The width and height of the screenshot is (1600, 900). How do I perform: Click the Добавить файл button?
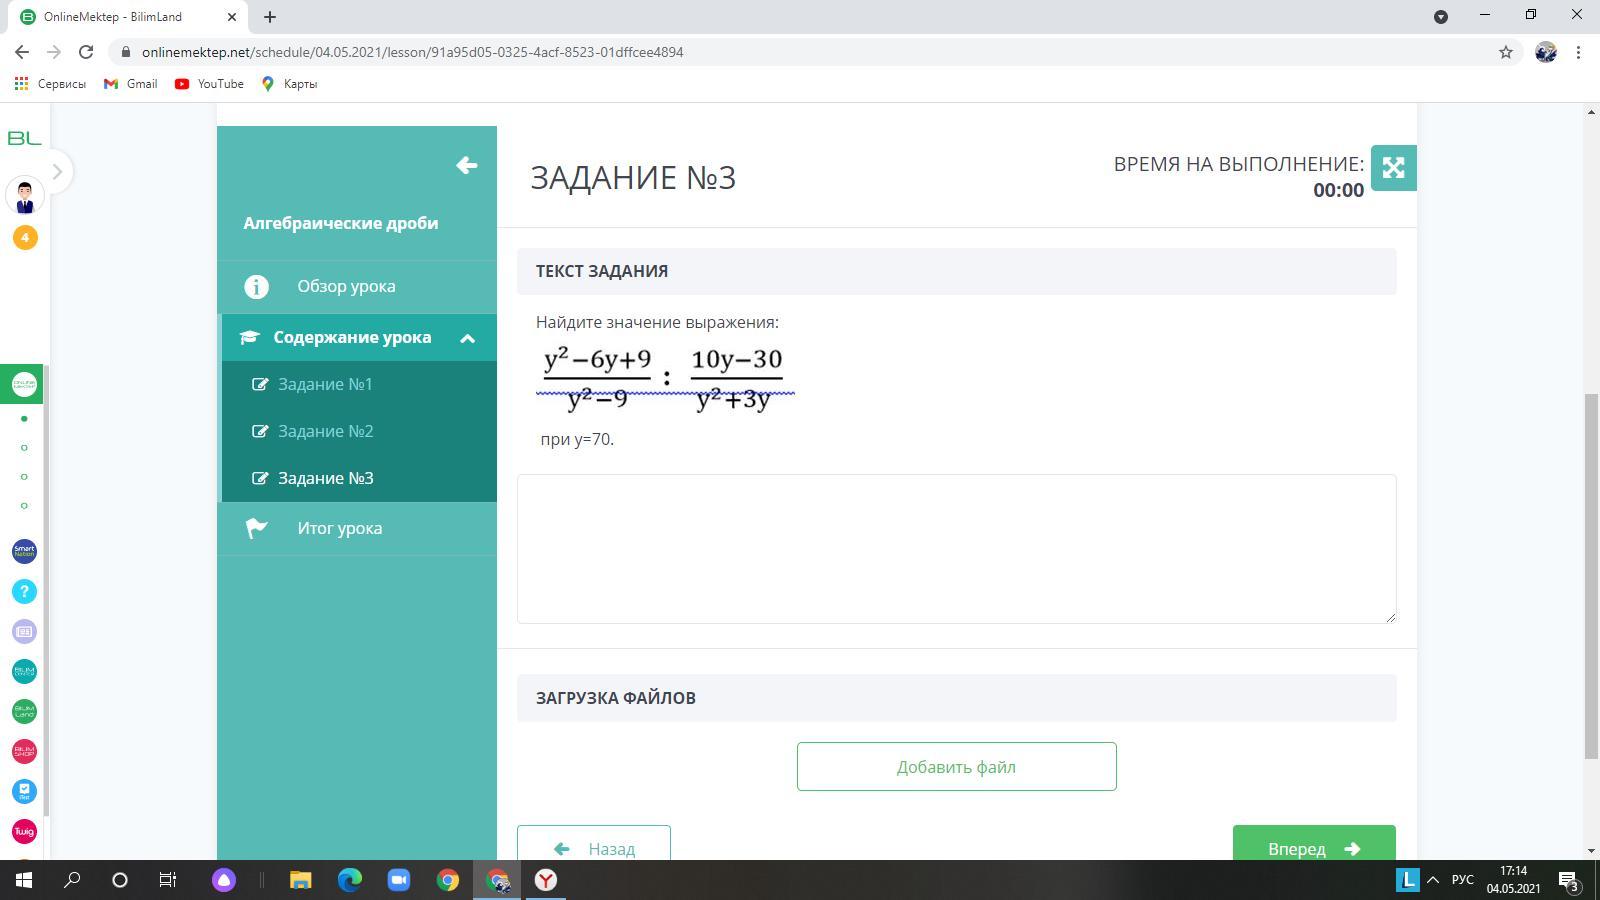[x=956, y=767]
